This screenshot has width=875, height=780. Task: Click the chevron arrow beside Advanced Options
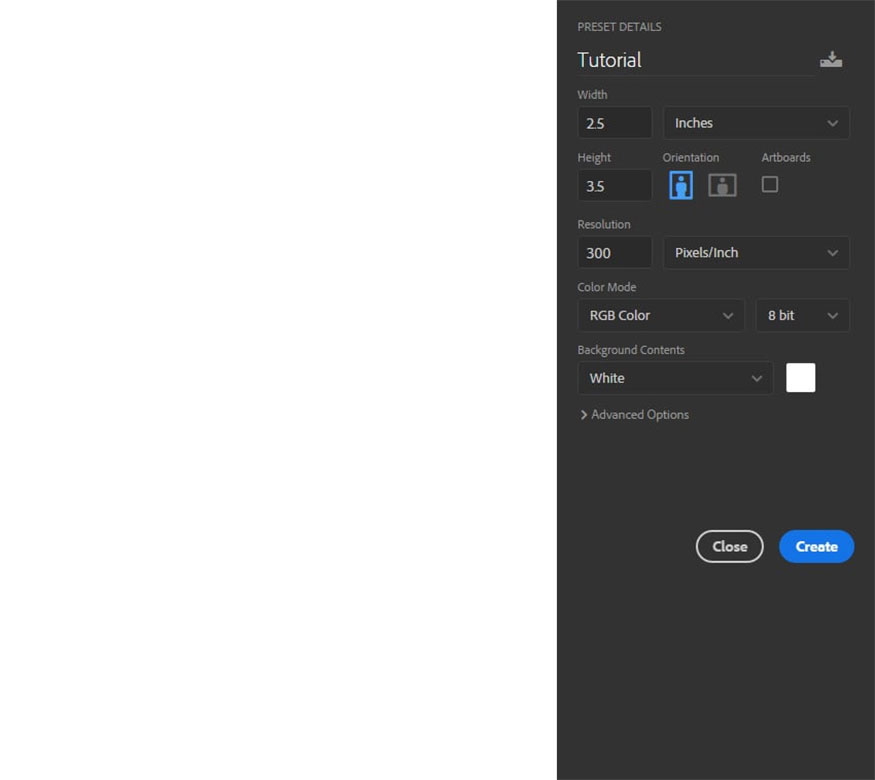tap(584, 415)
